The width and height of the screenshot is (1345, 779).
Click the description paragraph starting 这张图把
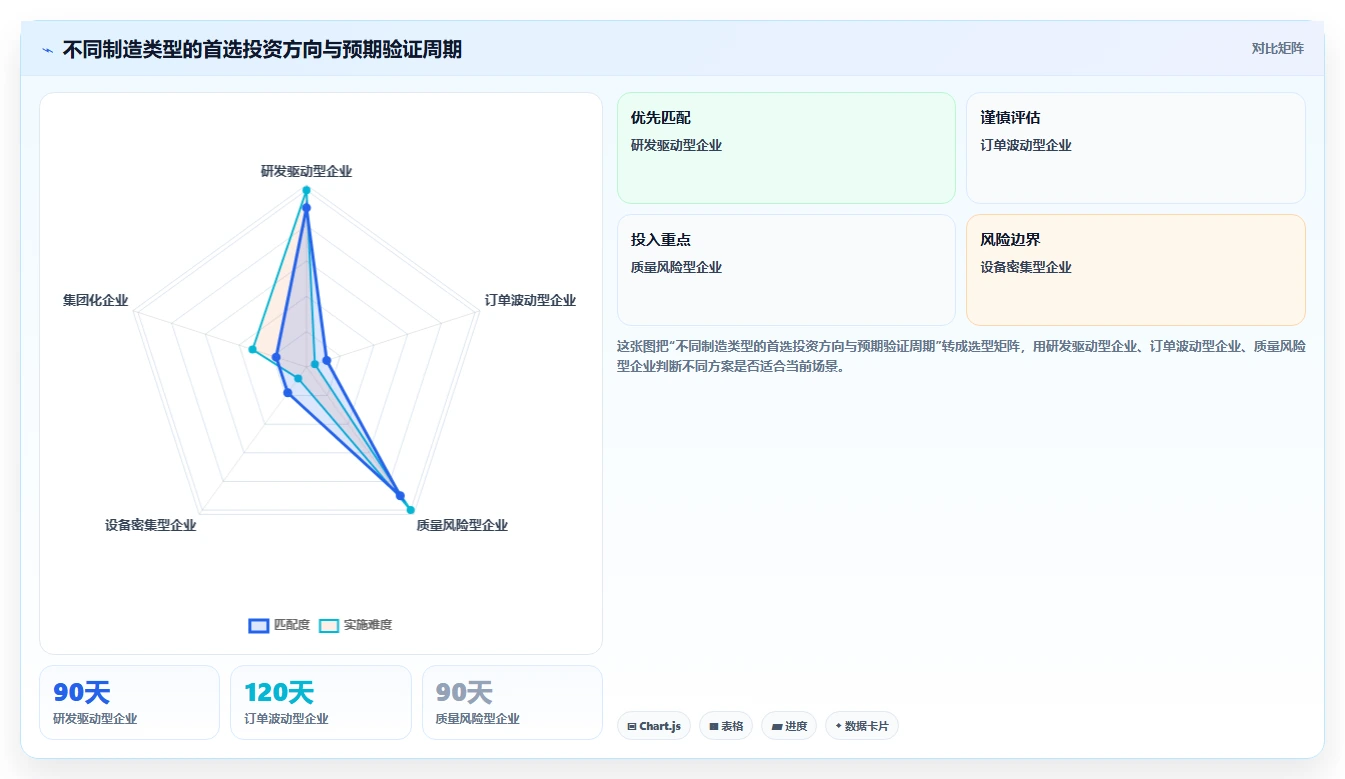pos(961,356)
